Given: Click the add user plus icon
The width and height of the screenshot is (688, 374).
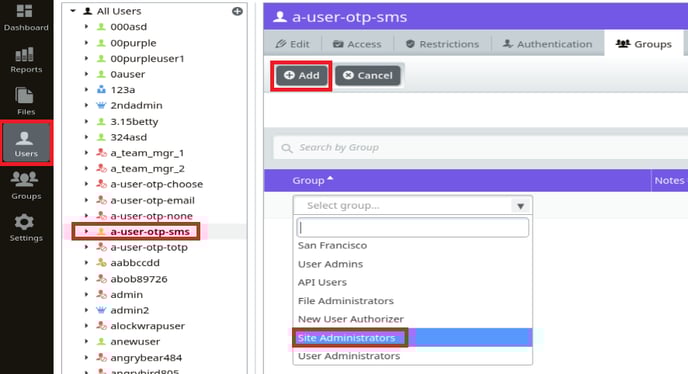Looking at the screenshot, I should [x=237, y=11].
